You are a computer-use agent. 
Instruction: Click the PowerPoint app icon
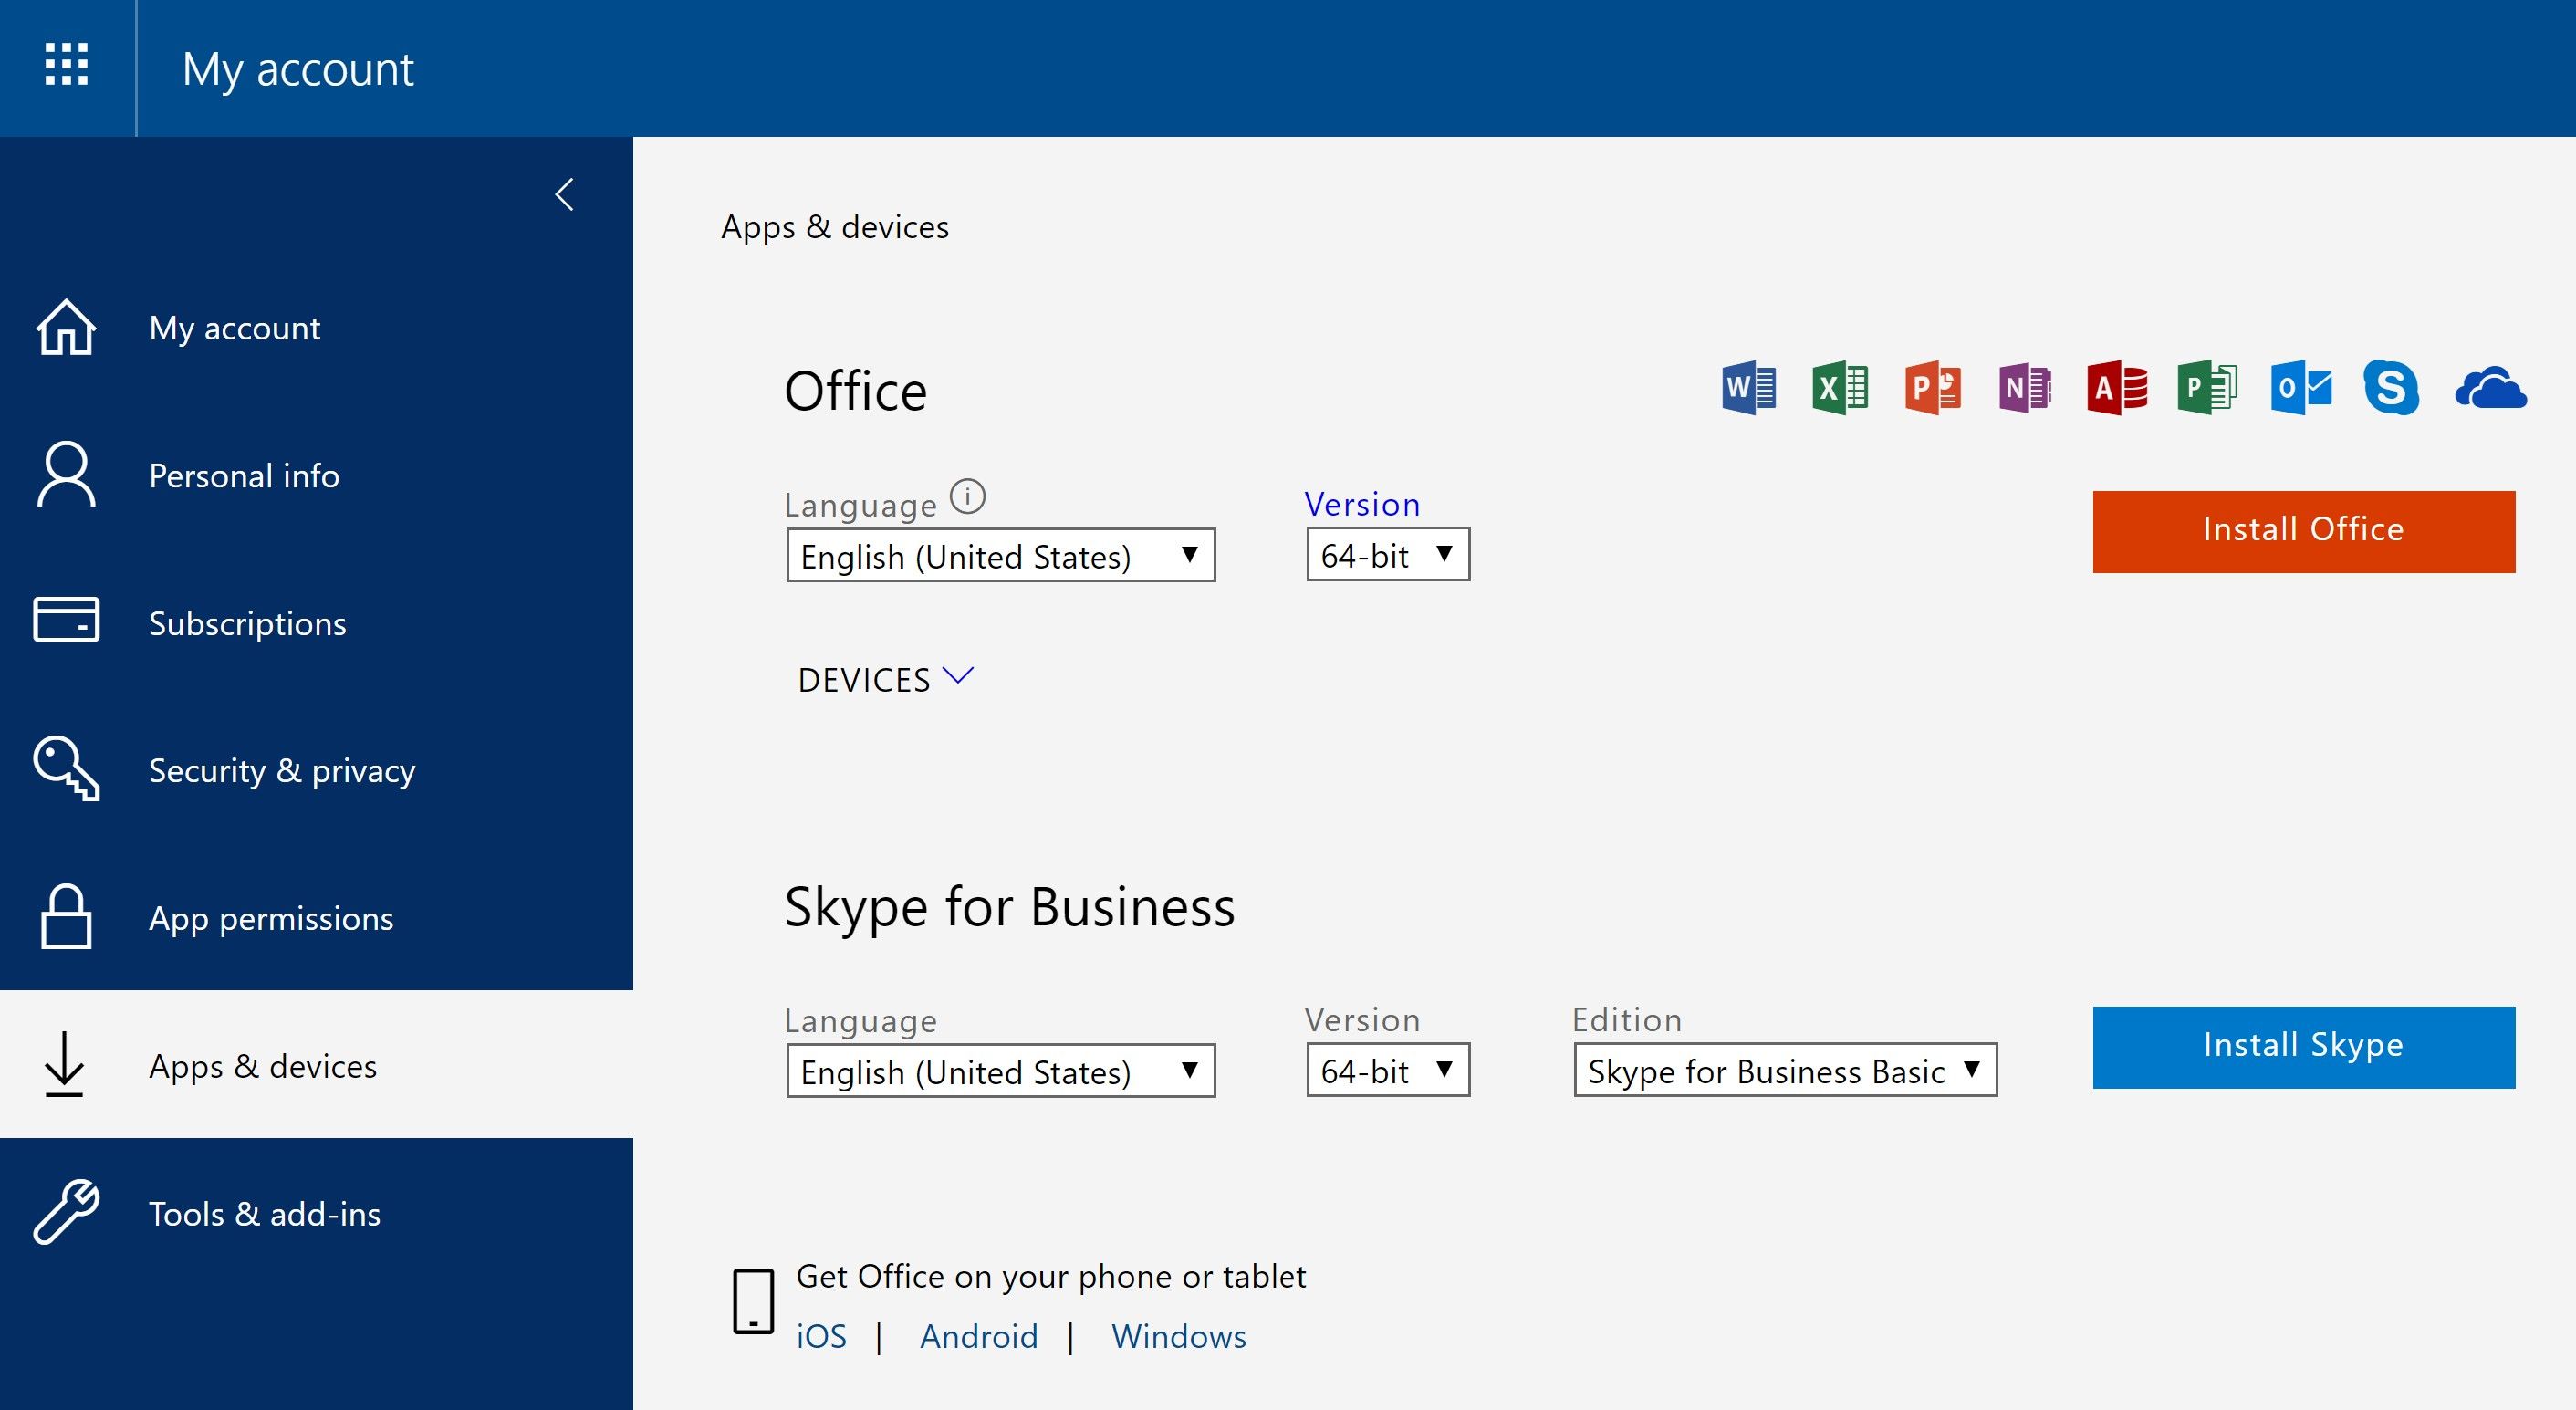(1932, 387)
